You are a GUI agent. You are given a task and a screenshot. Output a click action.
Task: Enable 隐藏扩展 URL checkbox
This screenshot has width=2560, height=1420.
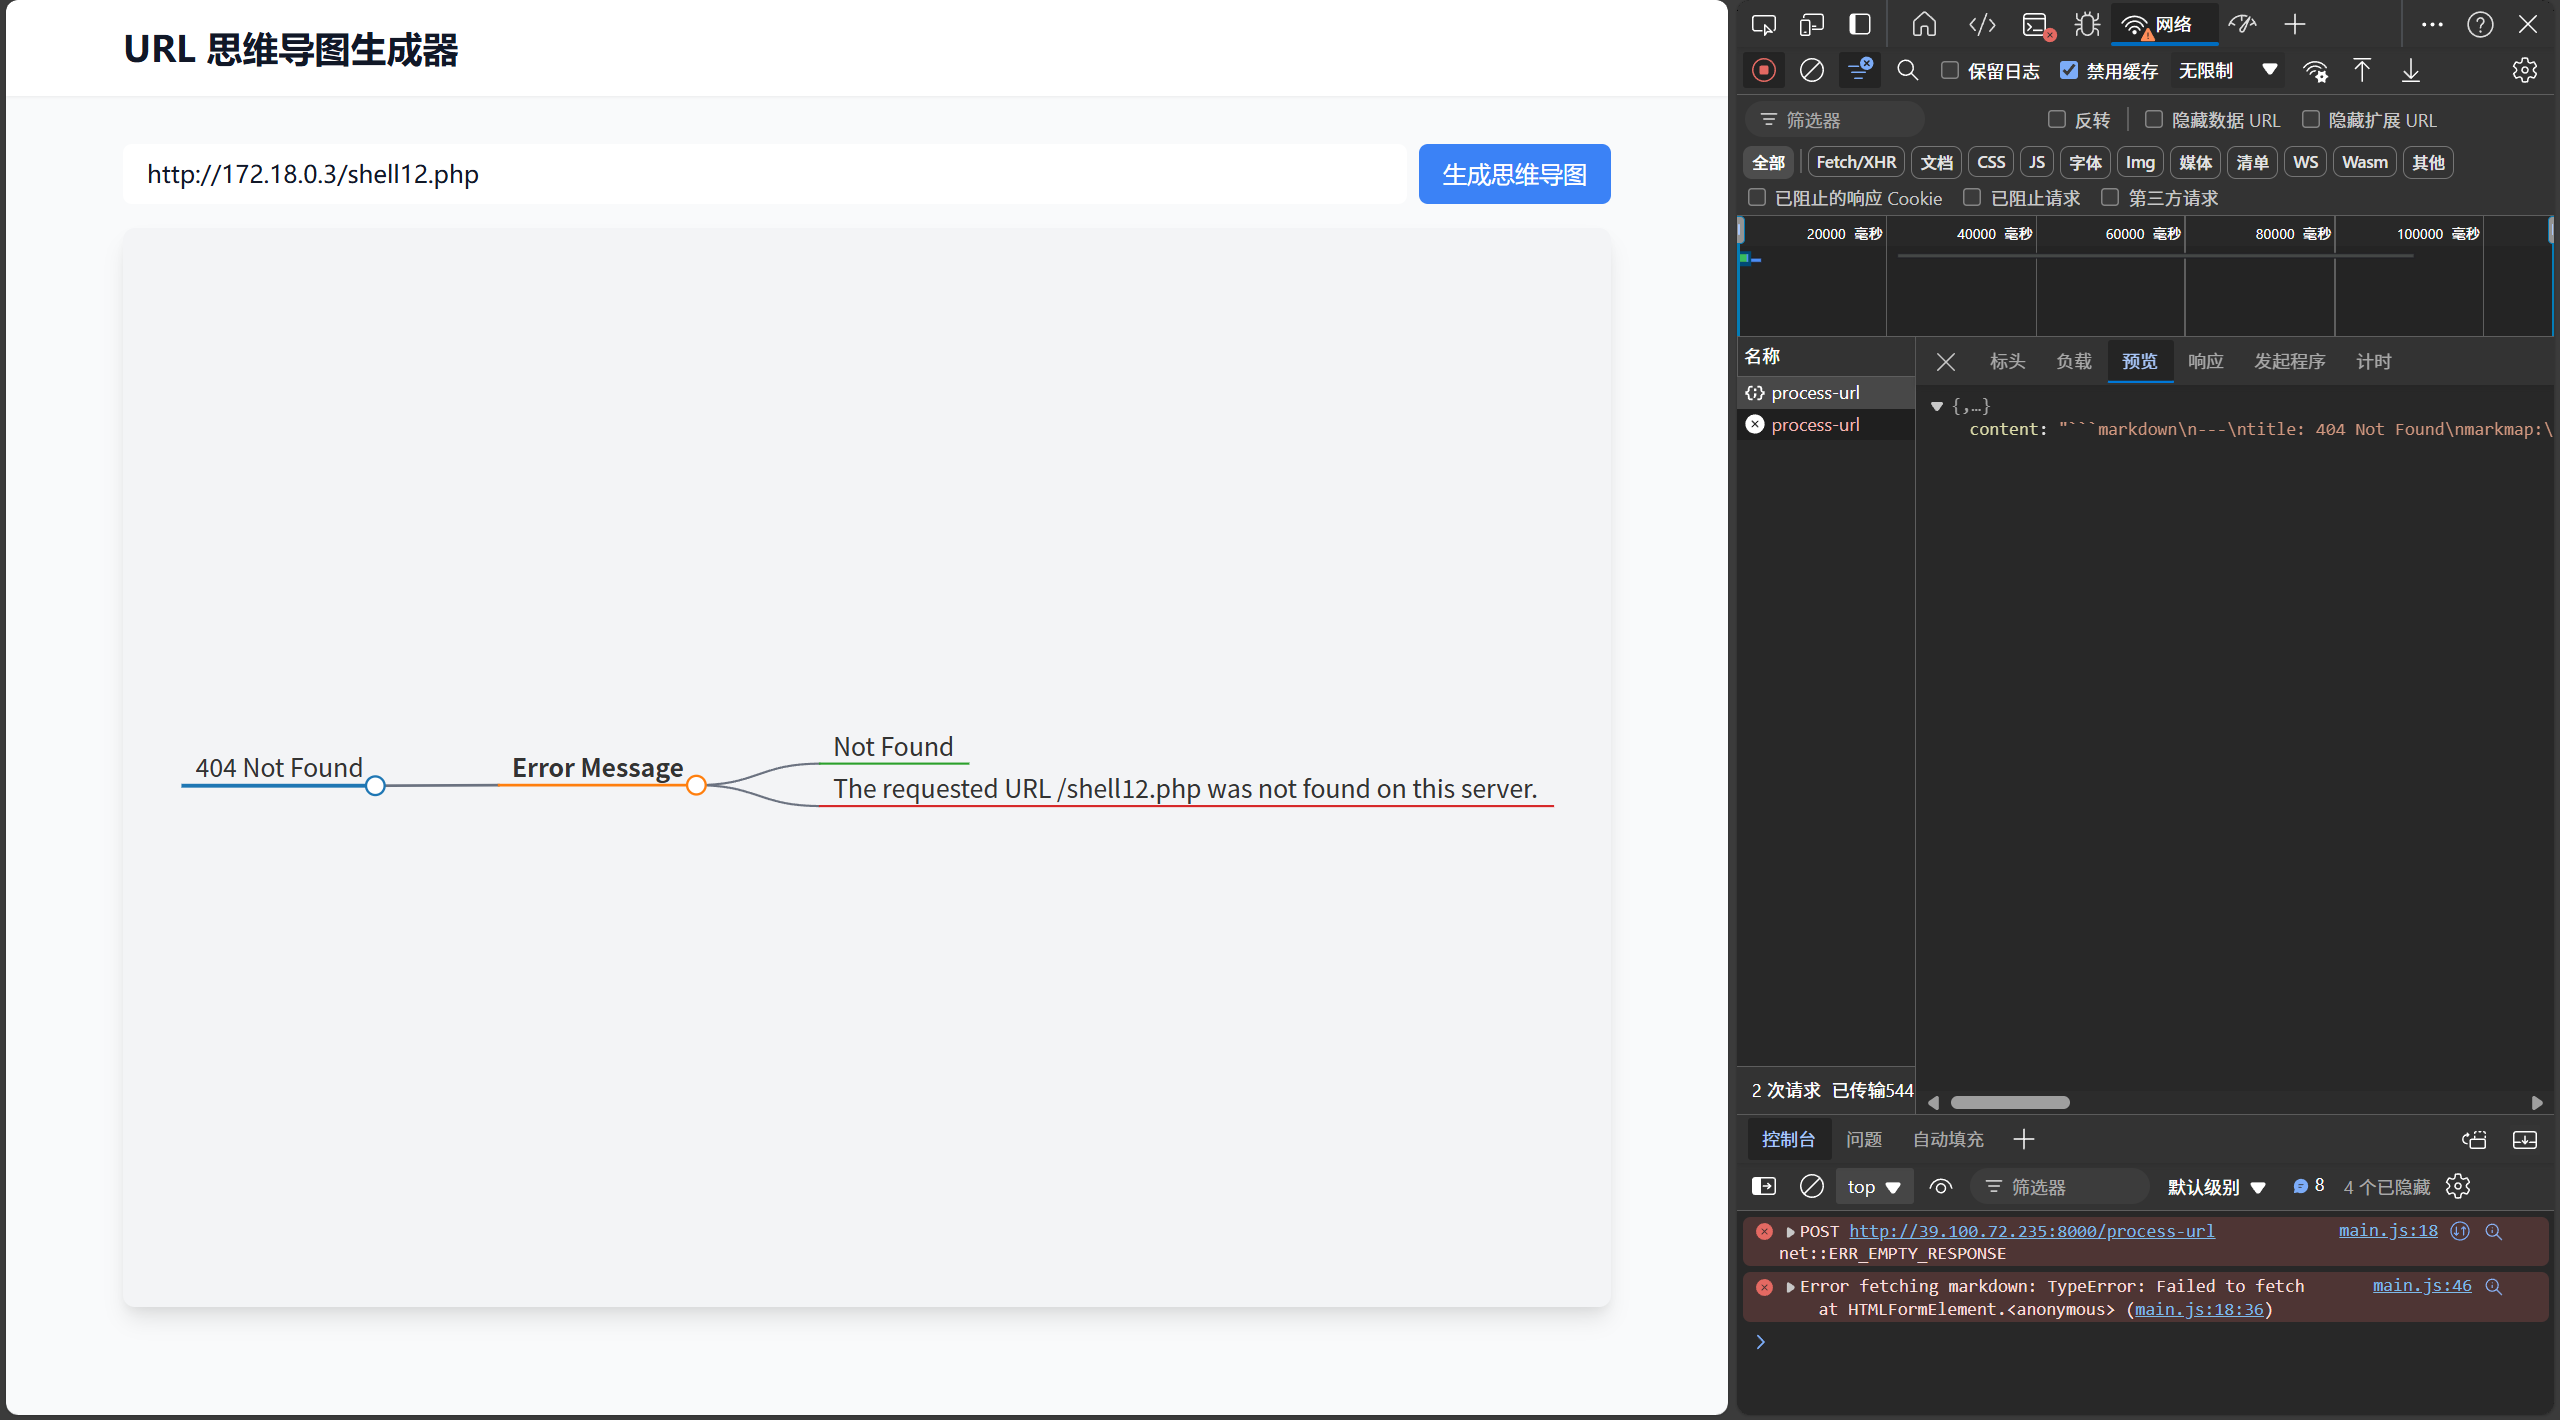tap(2311, 119)
